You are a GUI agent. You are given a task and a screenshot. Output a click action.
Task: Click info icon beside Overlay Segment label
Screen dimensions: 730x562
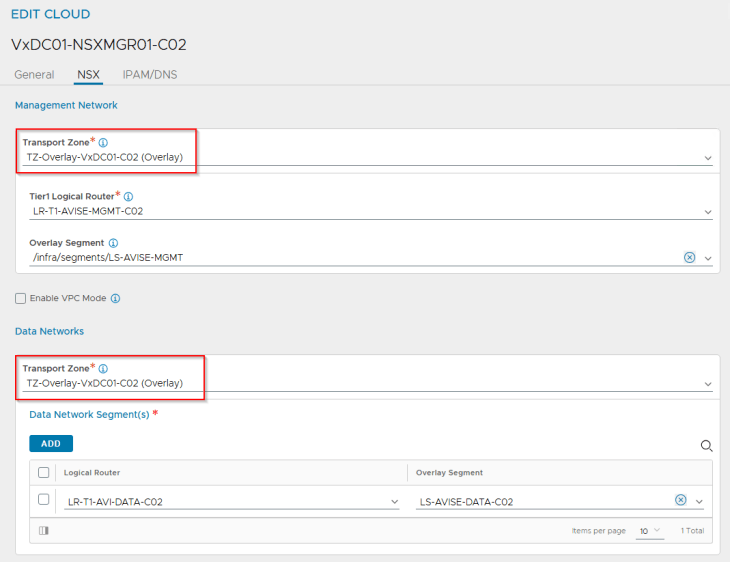pos(113,243)
